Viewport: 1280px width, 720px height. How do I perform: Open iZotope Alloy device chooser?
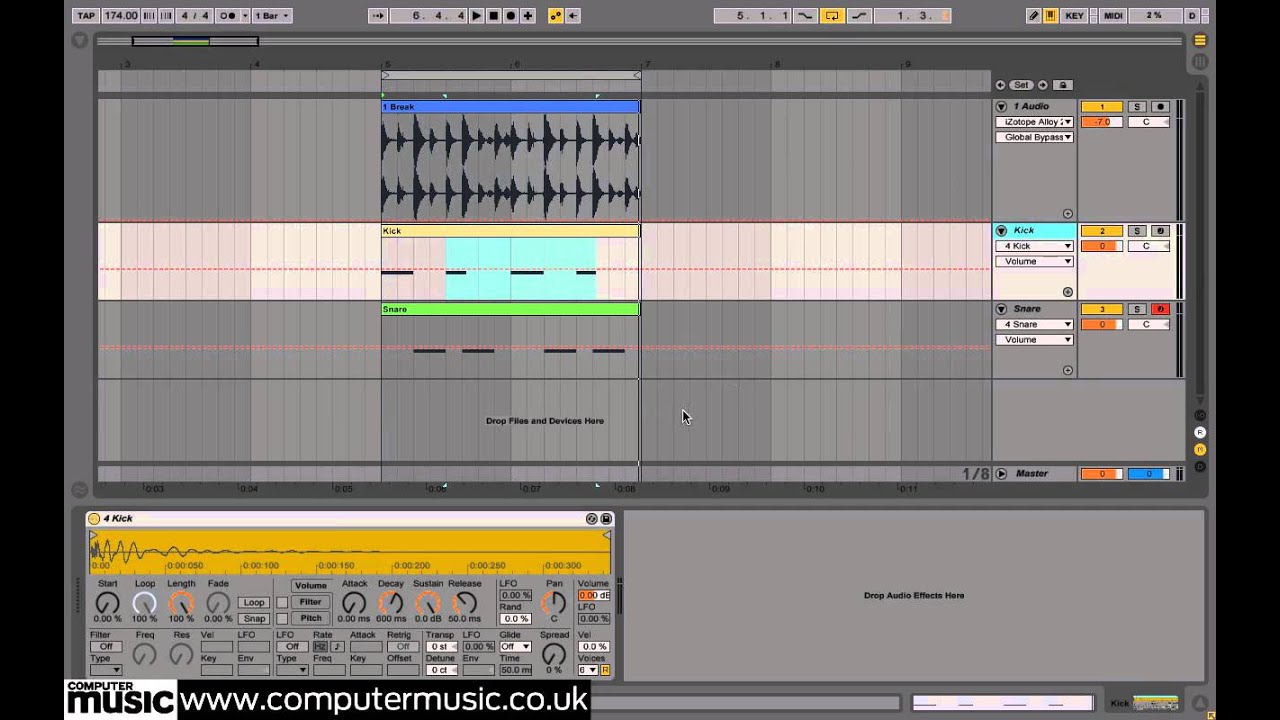point(1034,122)
